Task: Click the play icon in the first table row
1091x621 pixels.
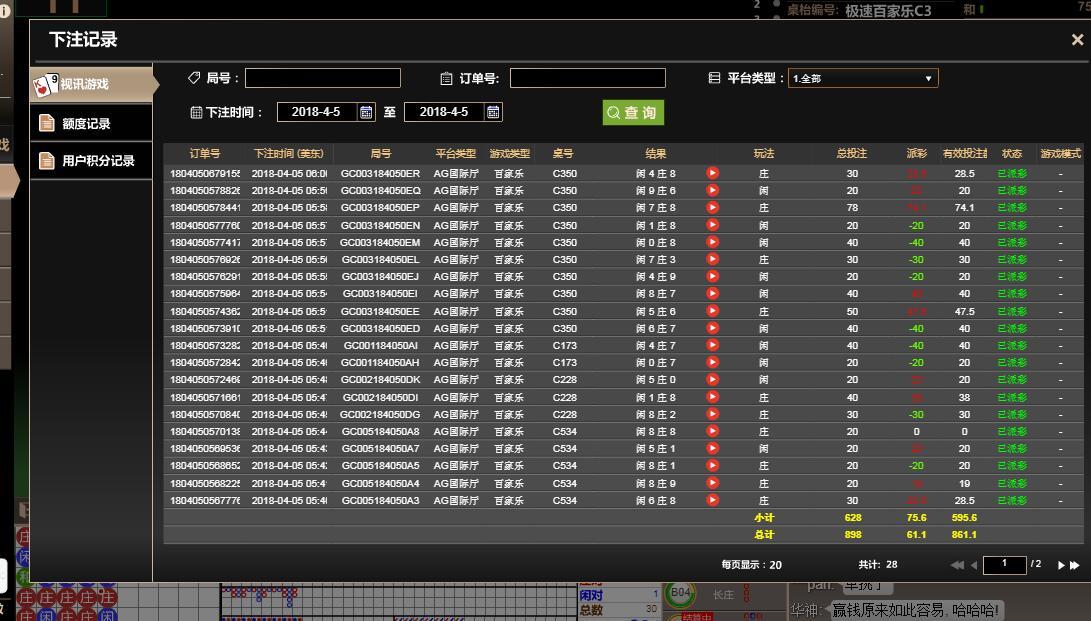Action: pyautogui.click(x=712, y=173)
